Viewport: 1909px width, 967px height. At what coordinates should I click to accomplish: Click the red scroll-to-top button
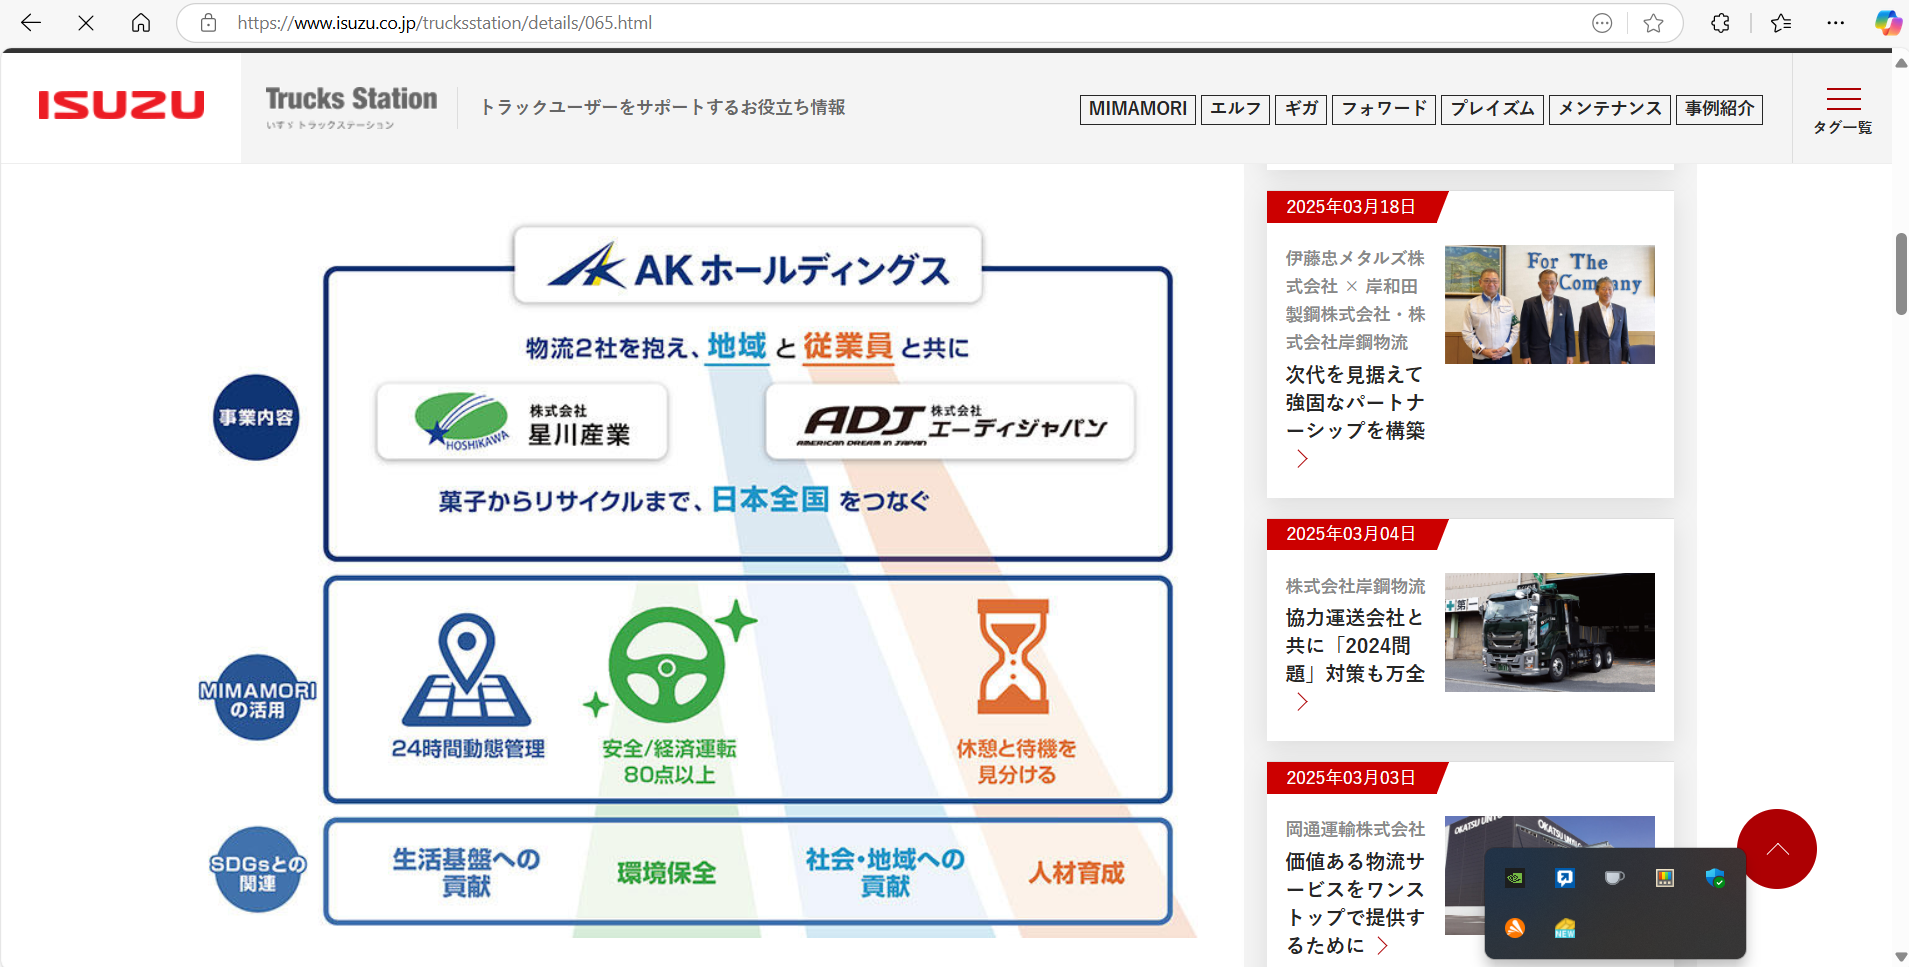point(1777,849)
